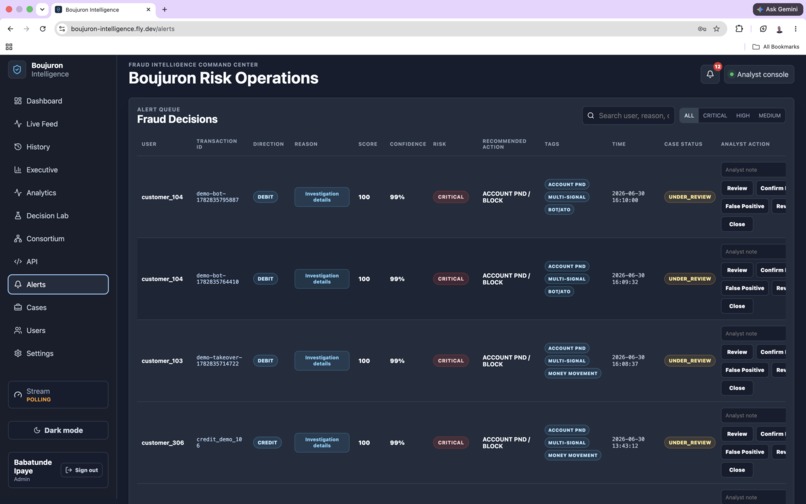This screenshot has height=504, width=806.
Task: Open Investigation details for demo-takeover transaction
Action: 322,361
